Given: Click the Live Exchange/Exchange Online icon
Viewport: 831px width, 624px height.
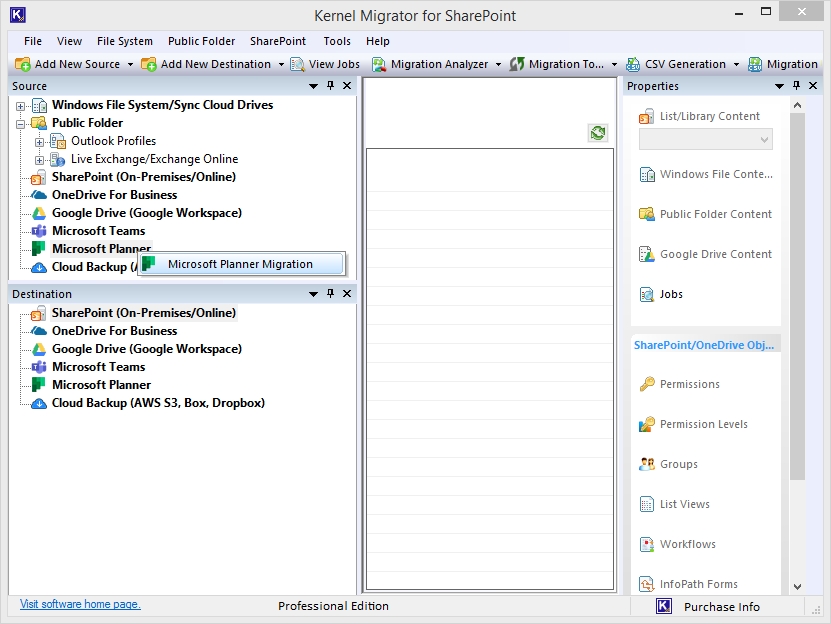Looking at the screenshot, I should tap(58, 159).
